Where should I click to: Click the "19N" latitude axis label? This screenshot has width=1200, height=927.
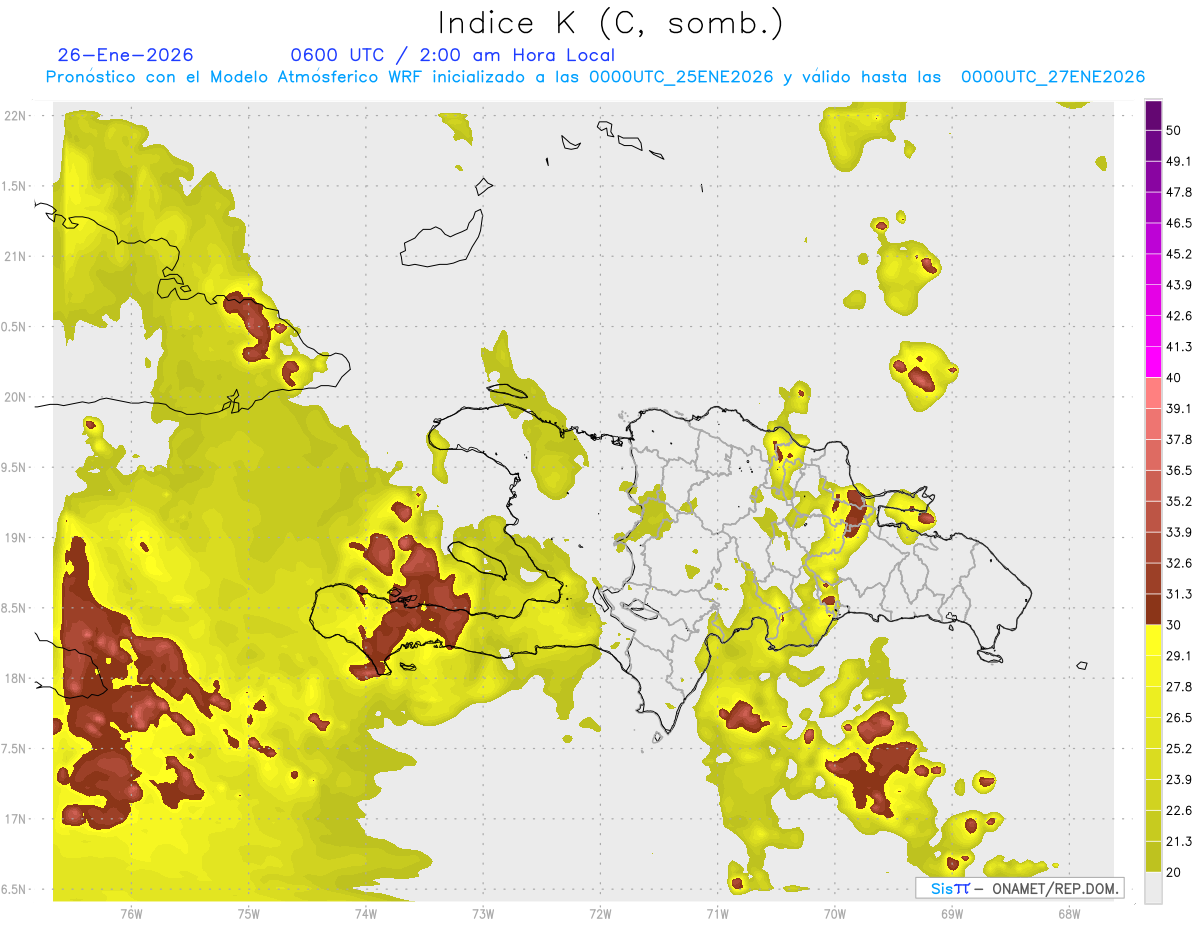point(16,538)
